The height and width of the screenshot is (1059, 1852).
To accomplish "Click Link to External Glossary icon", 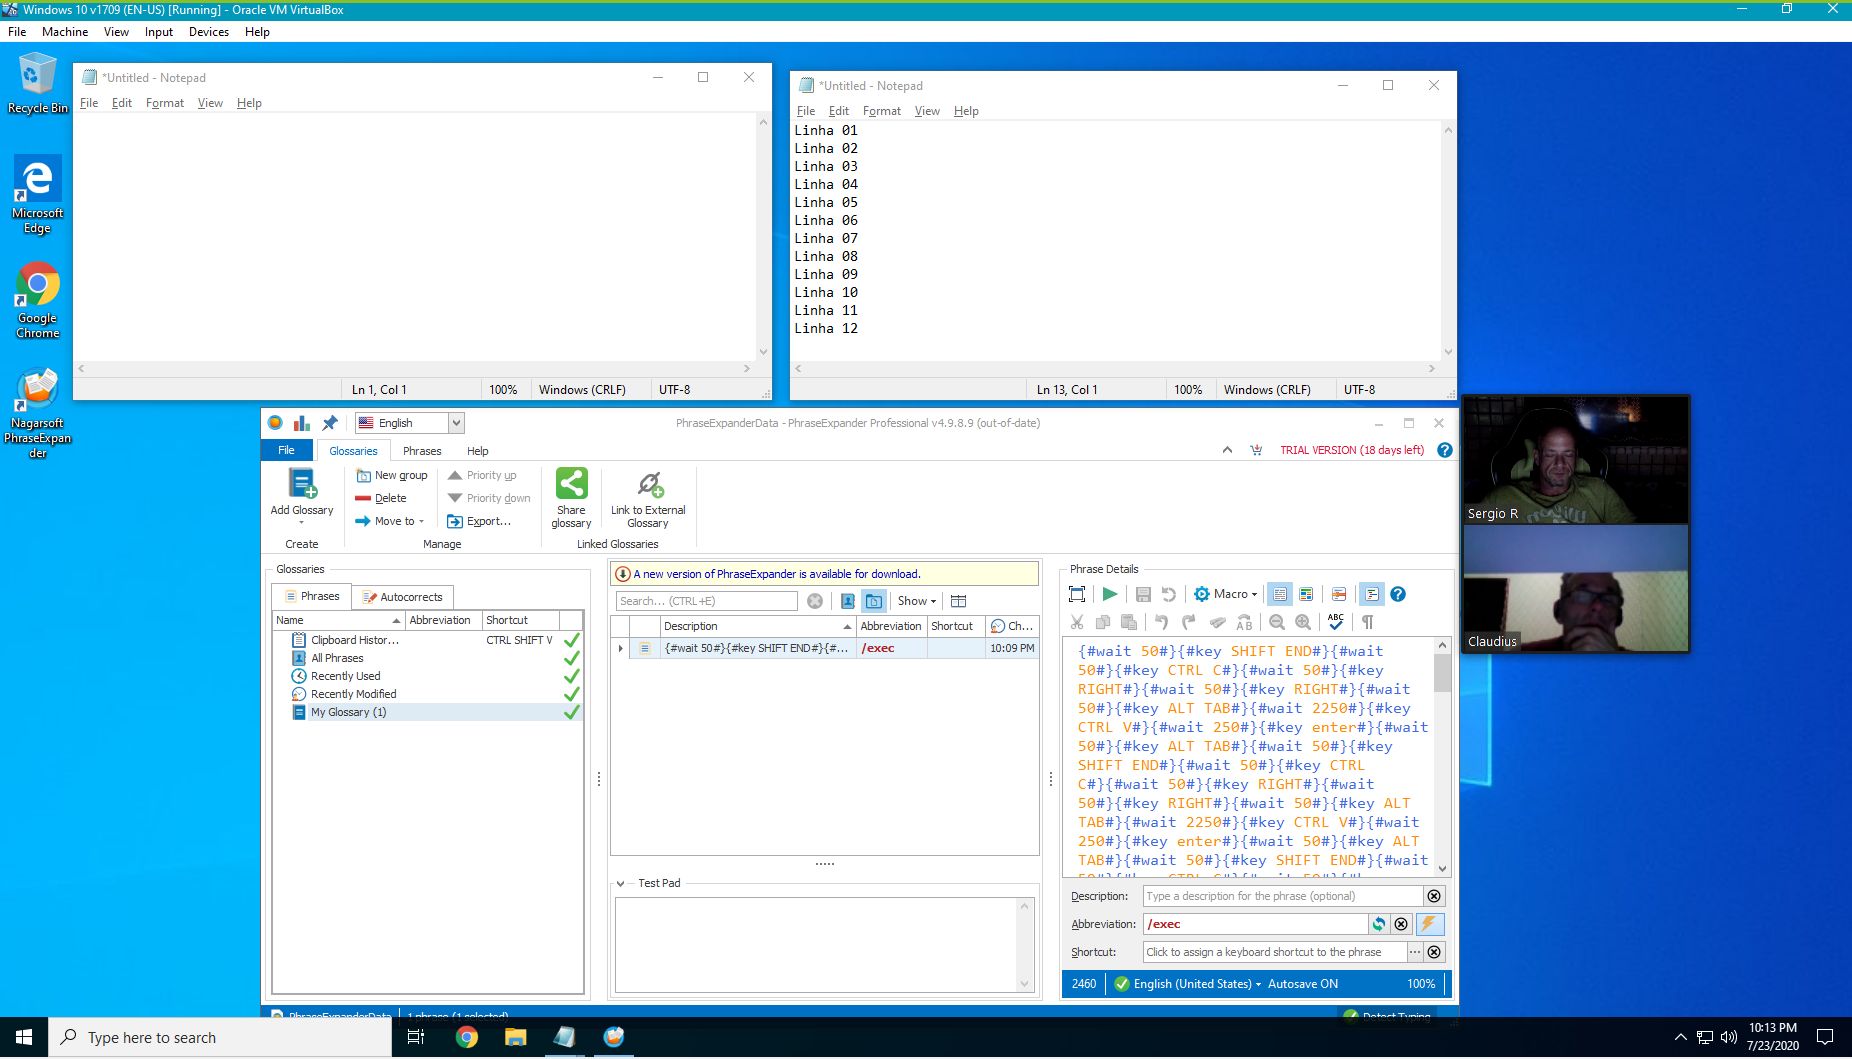I will pyautogui.click(x=649, y=486).
